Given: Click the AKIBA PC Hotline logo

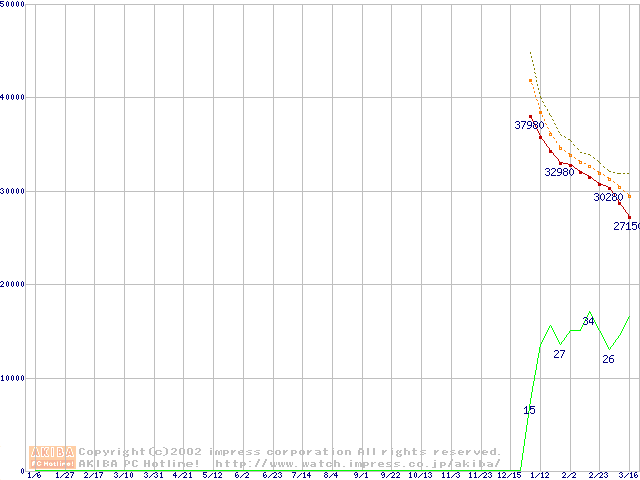Looking at the screenshot, I should point(53,457).
